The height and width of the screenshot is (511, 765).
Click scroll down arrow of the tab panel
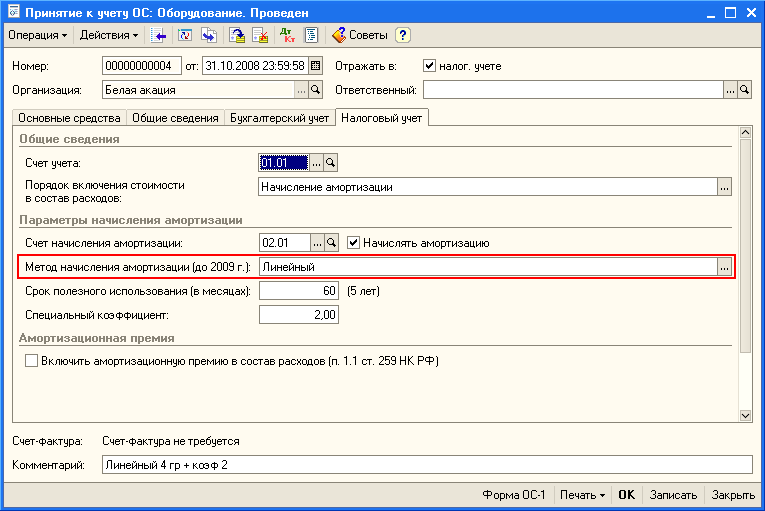(x=745, y=415)
